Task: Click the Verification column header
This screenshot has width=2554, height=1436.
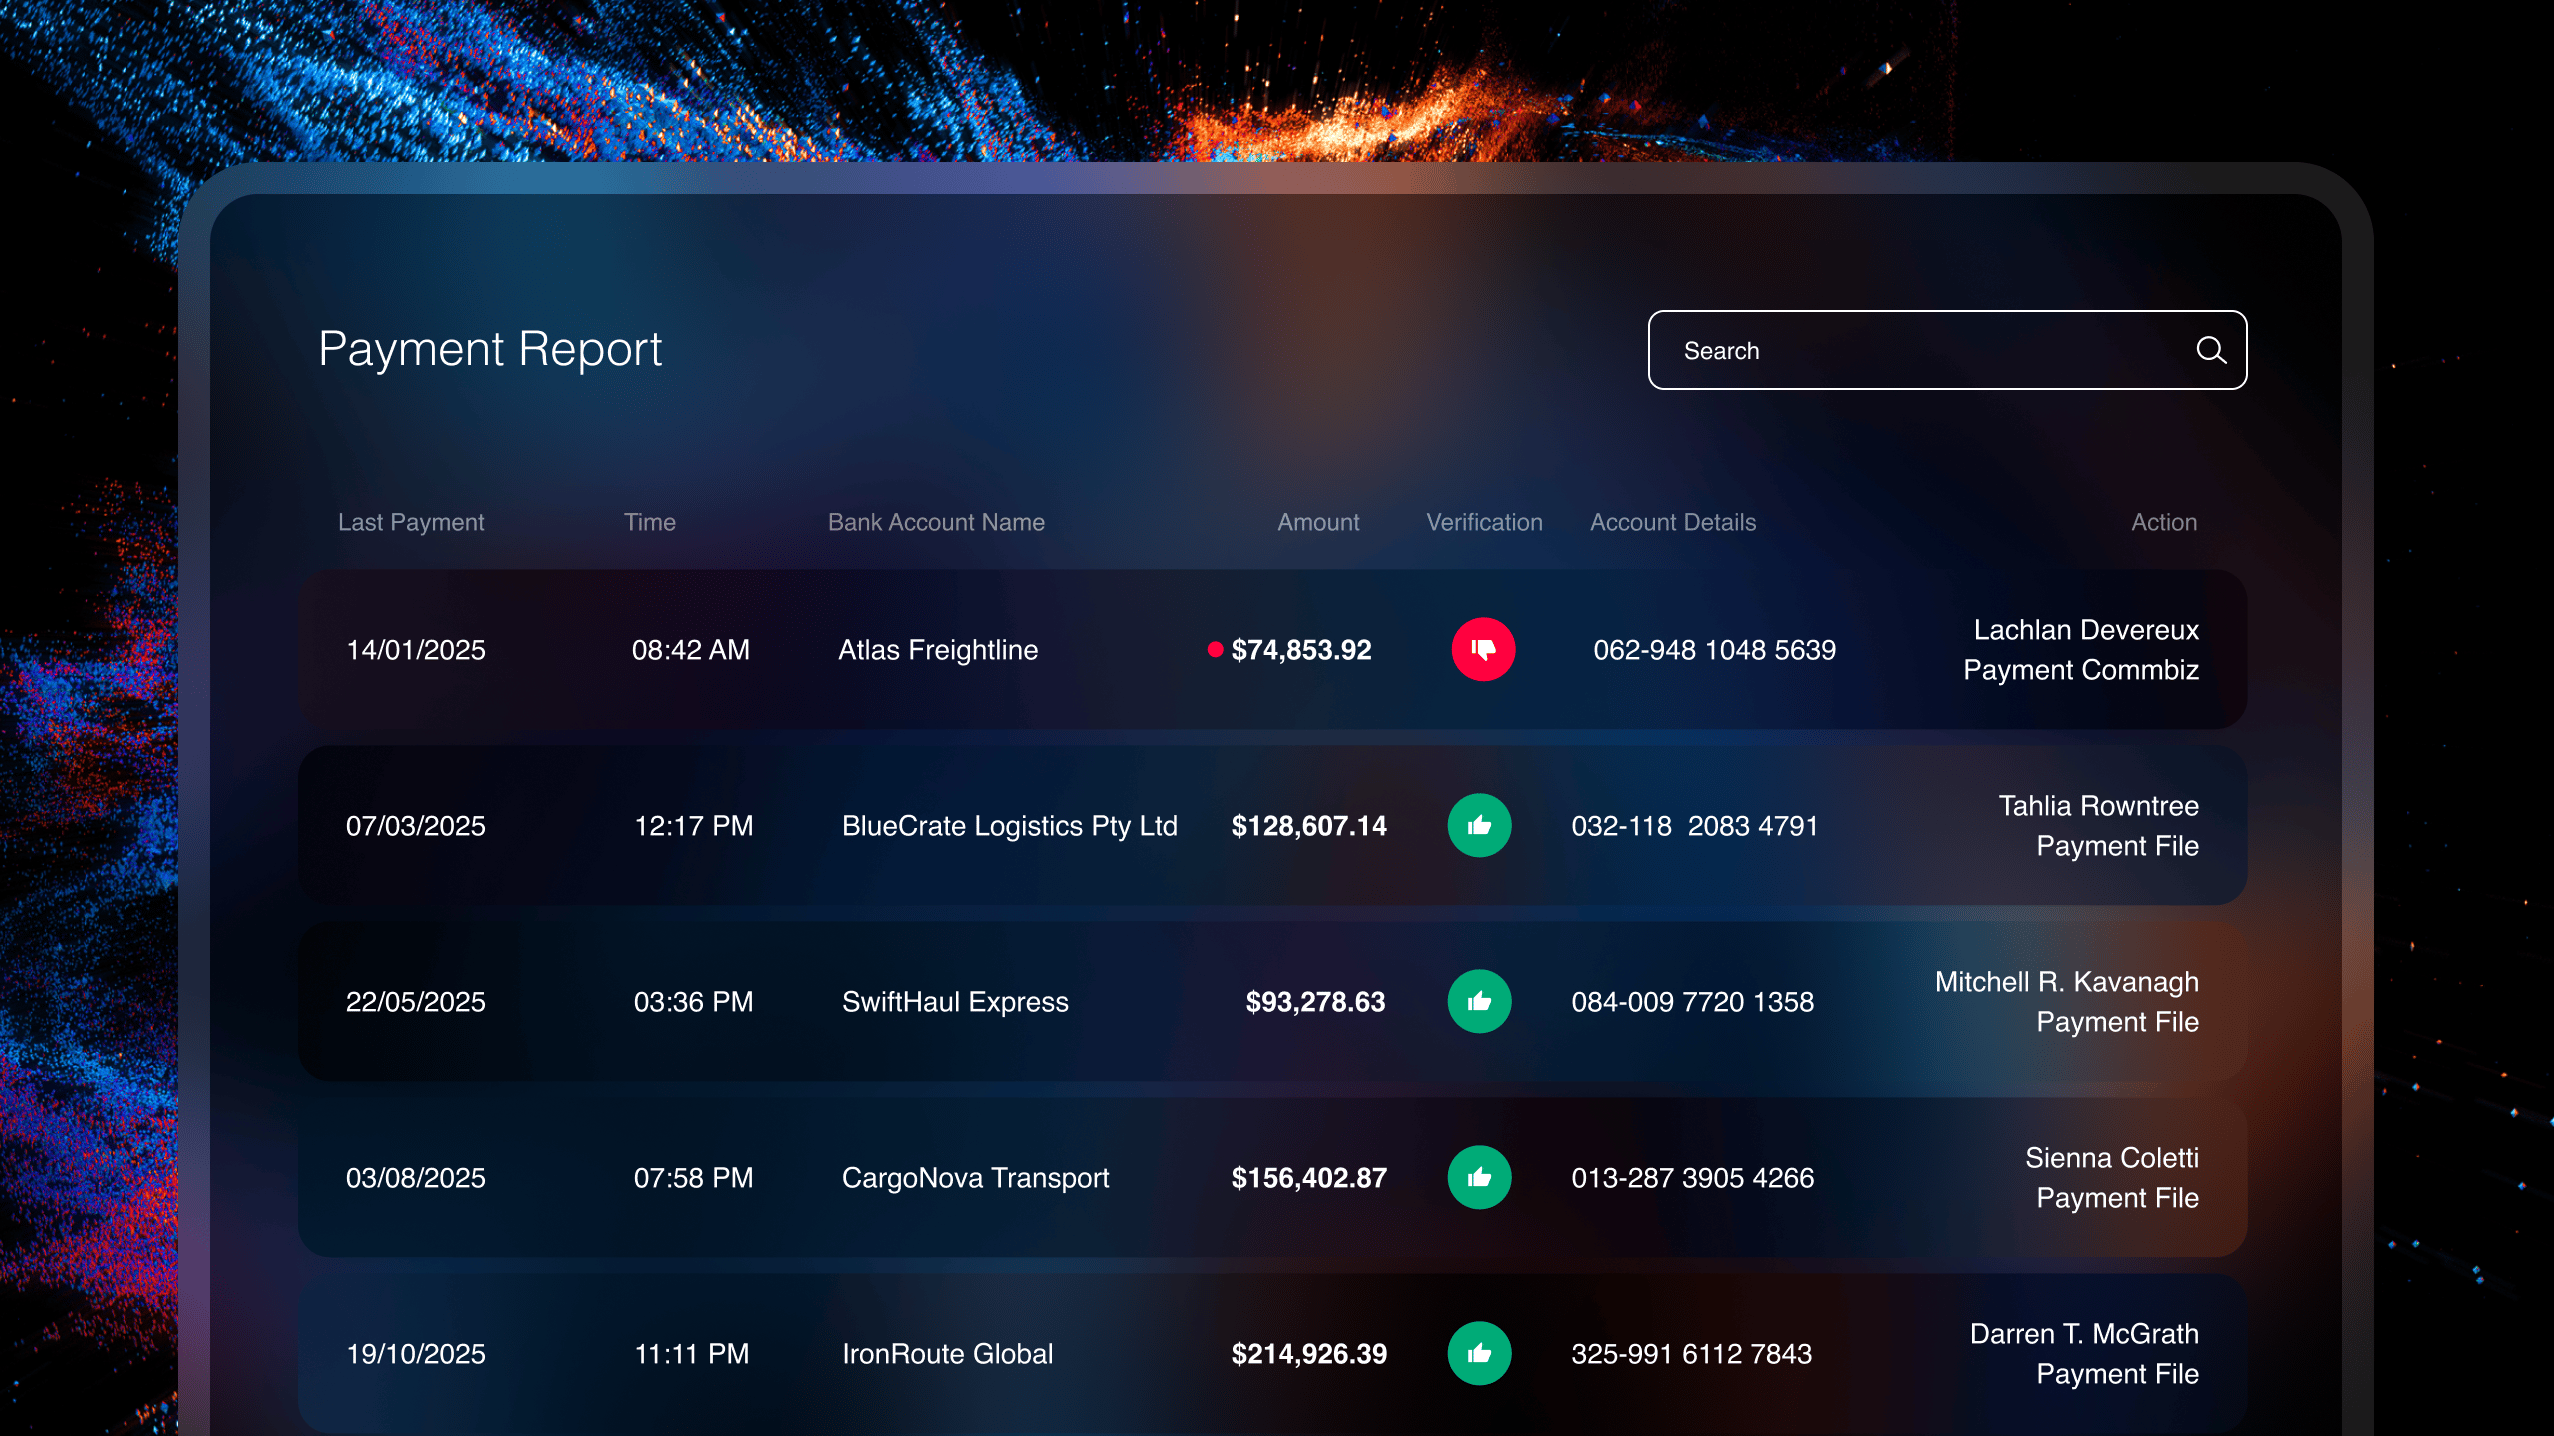Action: pos(1484,522)
